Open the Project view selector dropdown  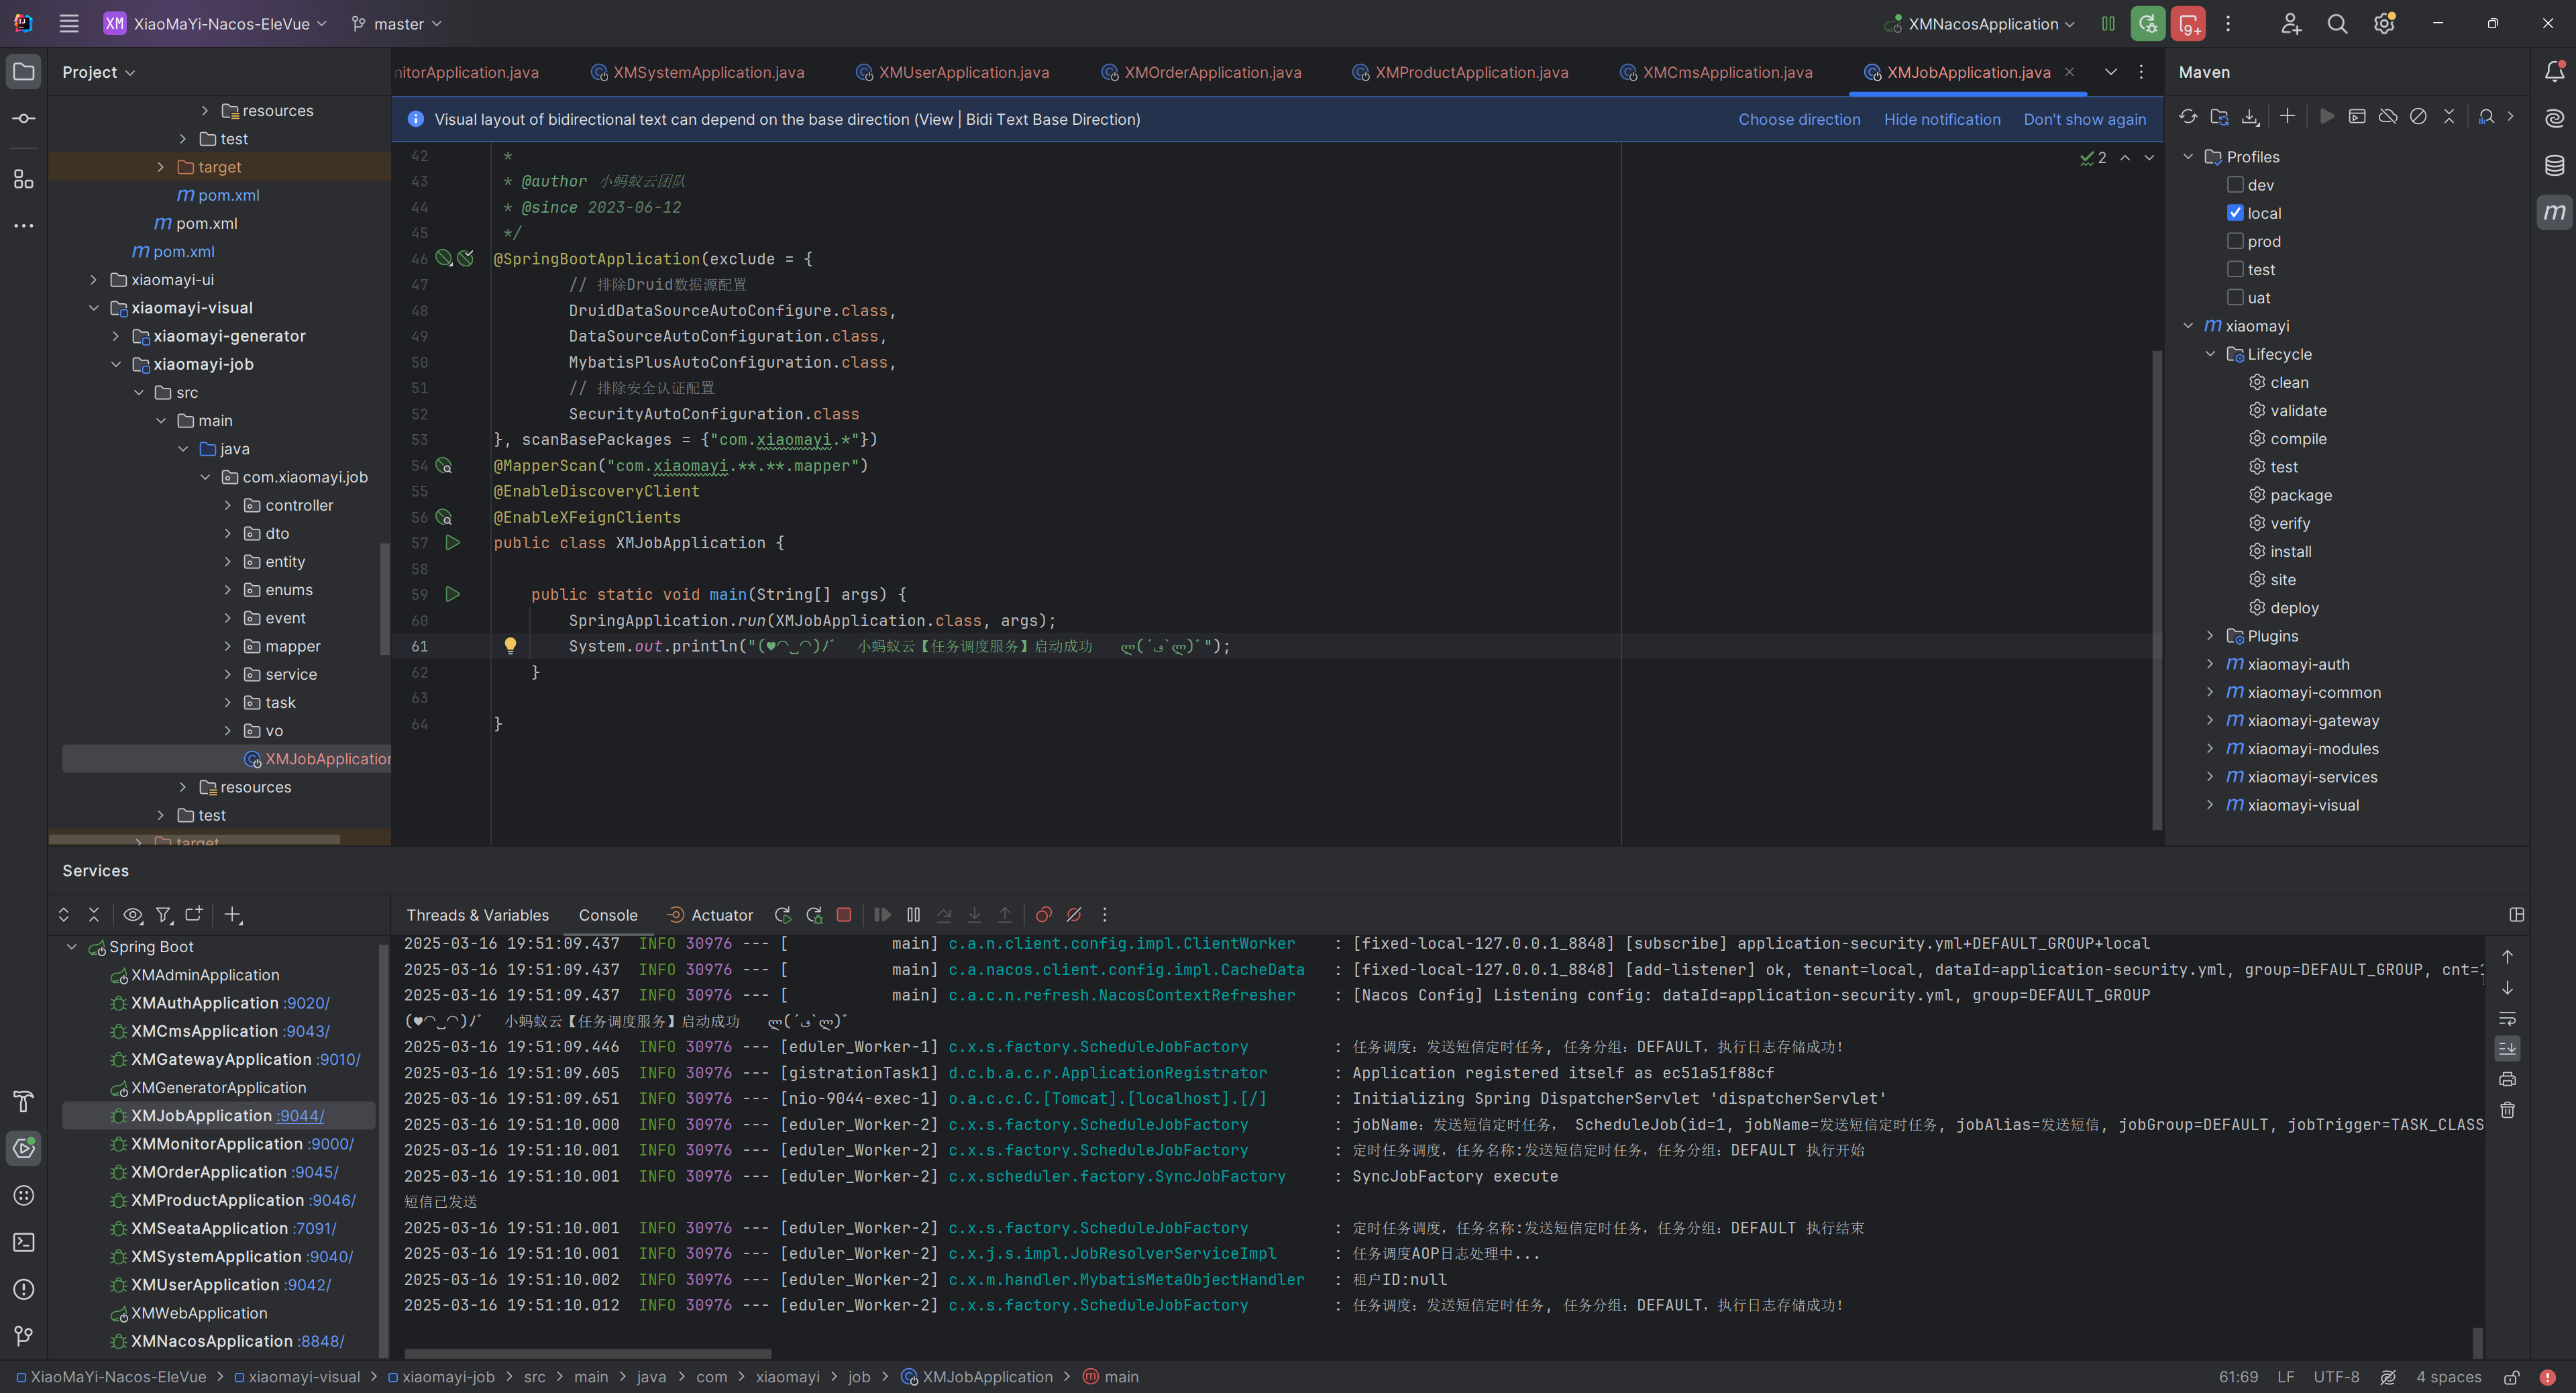tap(98, 72)
